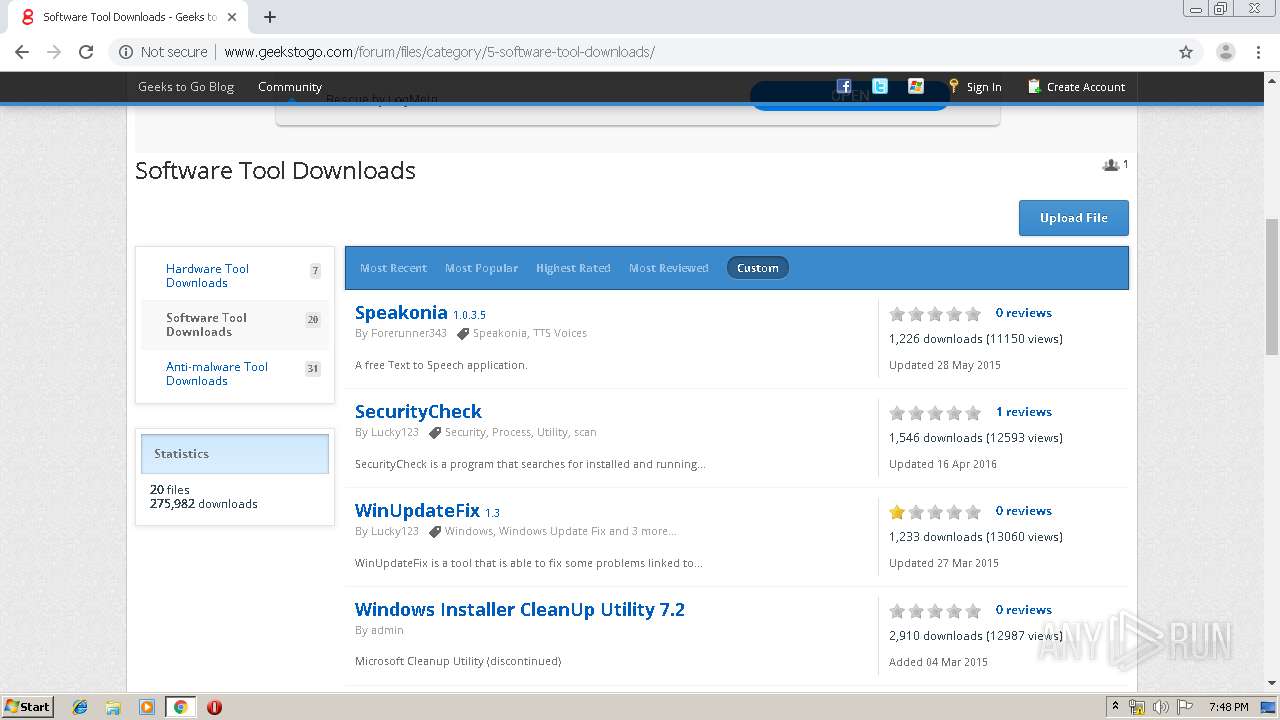Click the Facebook icon in site header
Image resolution: width=1280 pixels, height=720 pixels.
tap(844, 86)
